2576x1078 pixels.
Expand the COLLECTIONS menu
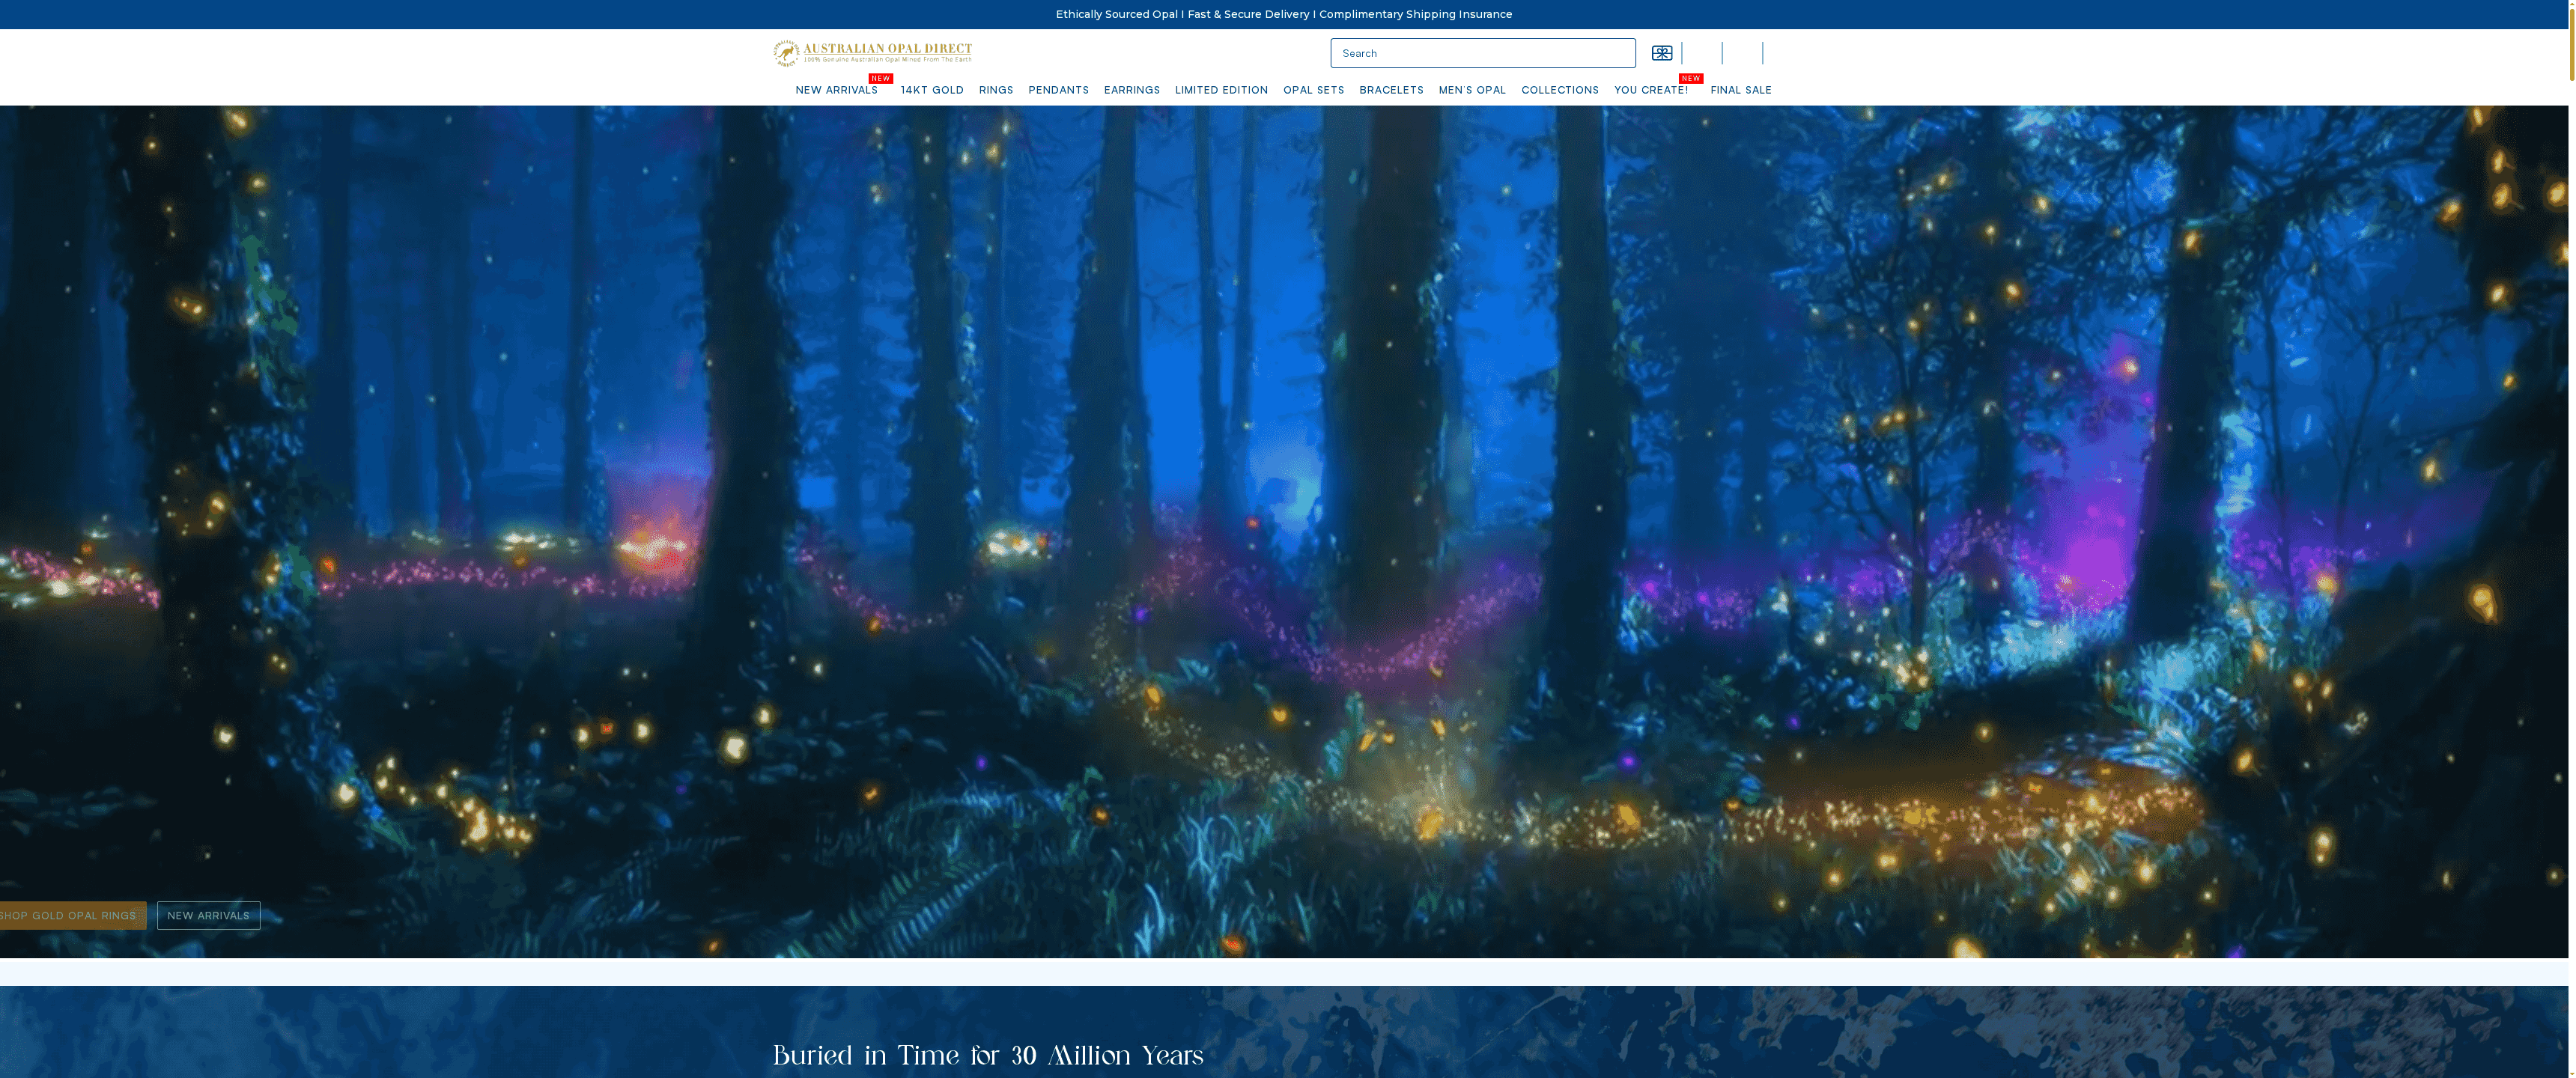coord(1560,90)
